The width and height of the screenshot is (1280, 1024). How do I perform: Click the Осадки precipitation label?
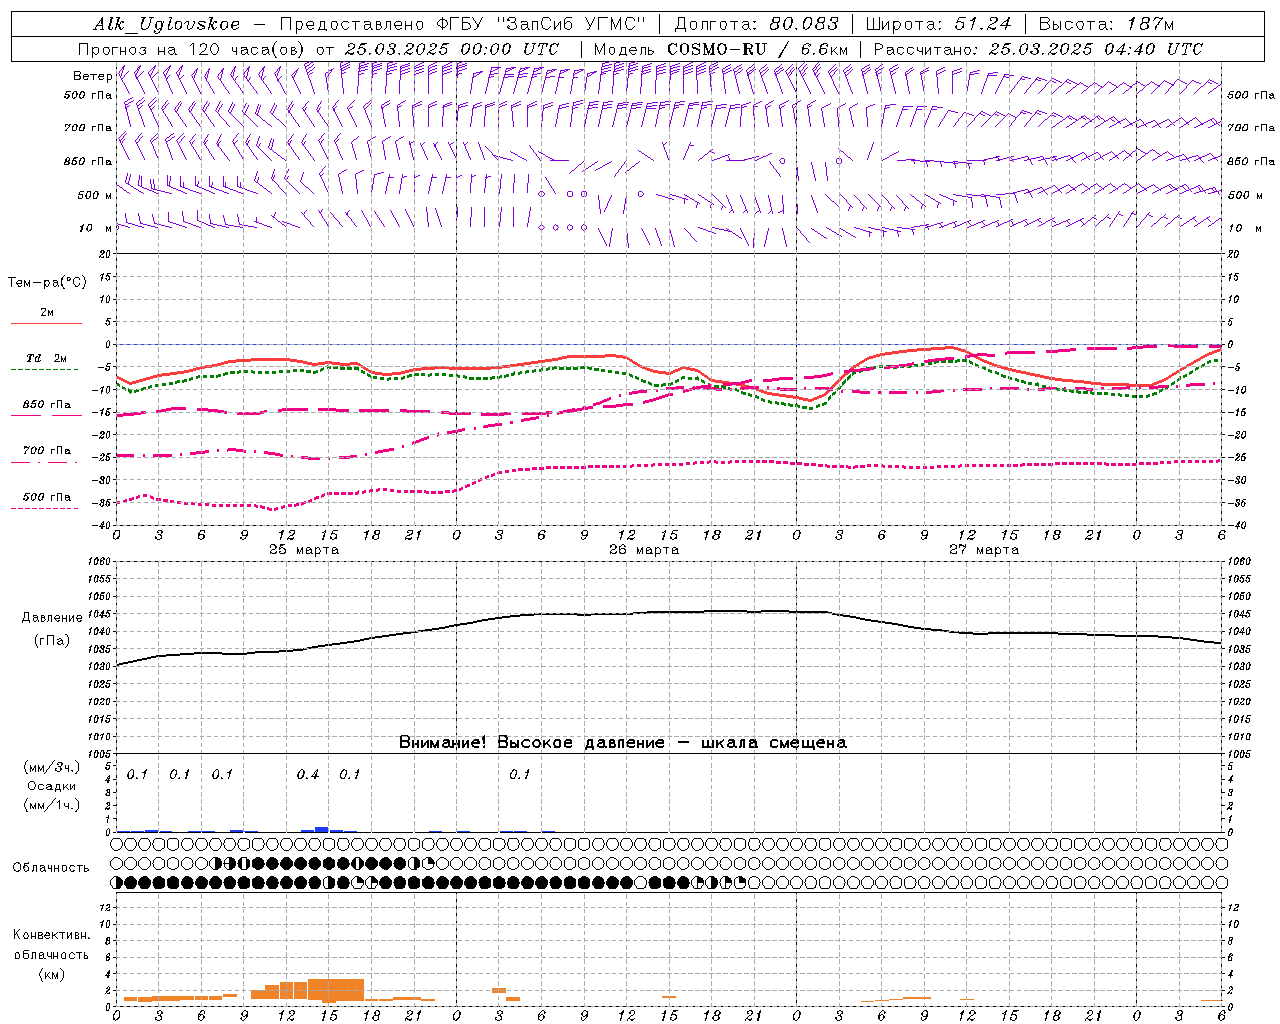point(51,786)
